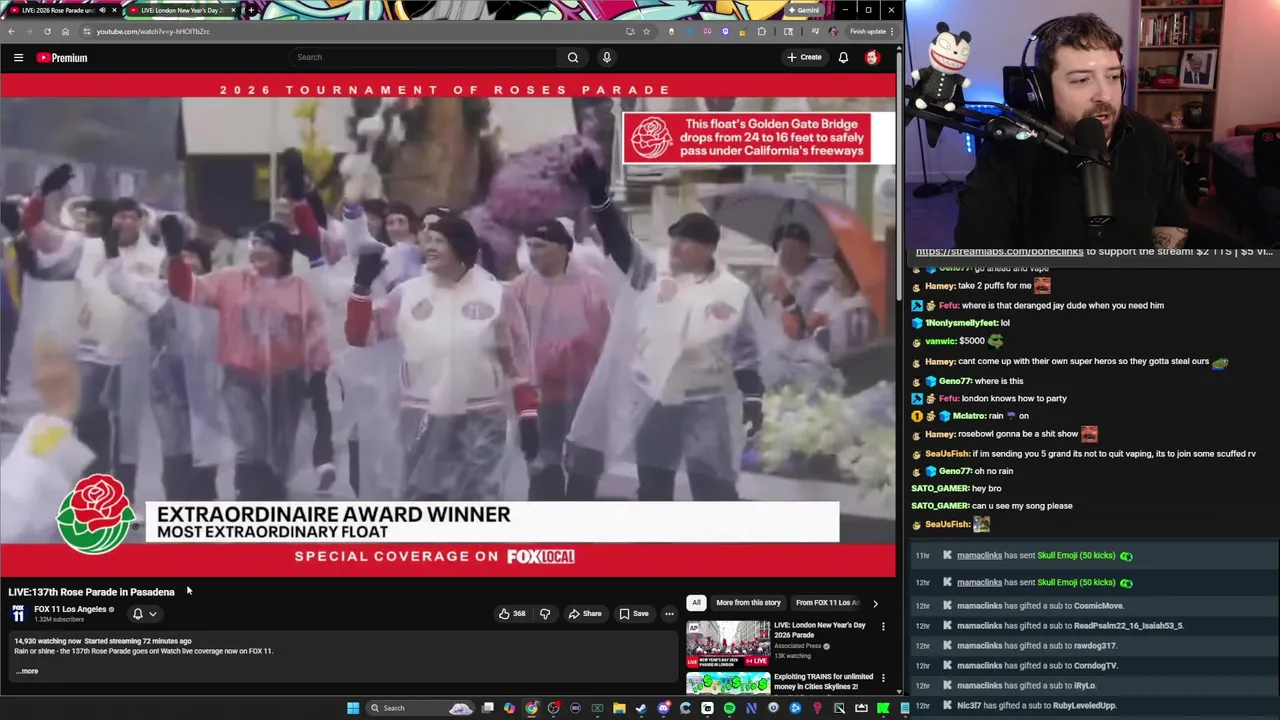This screenshot has height=720, width=1280.
Task: Open Spotify from the taskbar
Action: (x=729, y=708)
